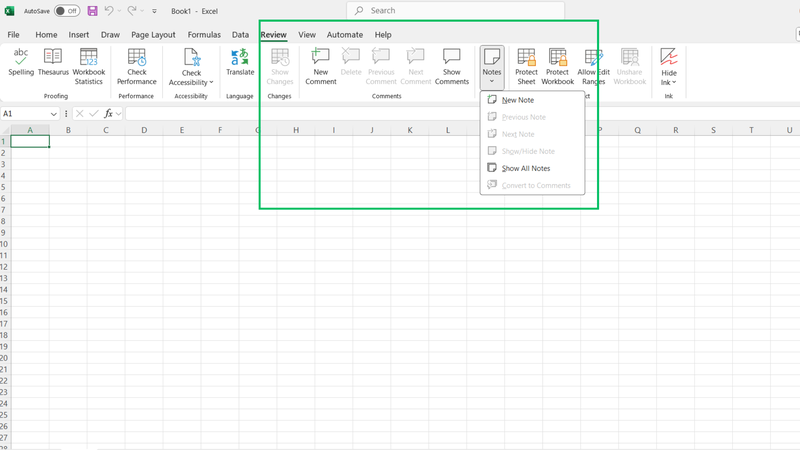Choose Show All Notes menu item
The image size is (800, 450).
point(532,168)
